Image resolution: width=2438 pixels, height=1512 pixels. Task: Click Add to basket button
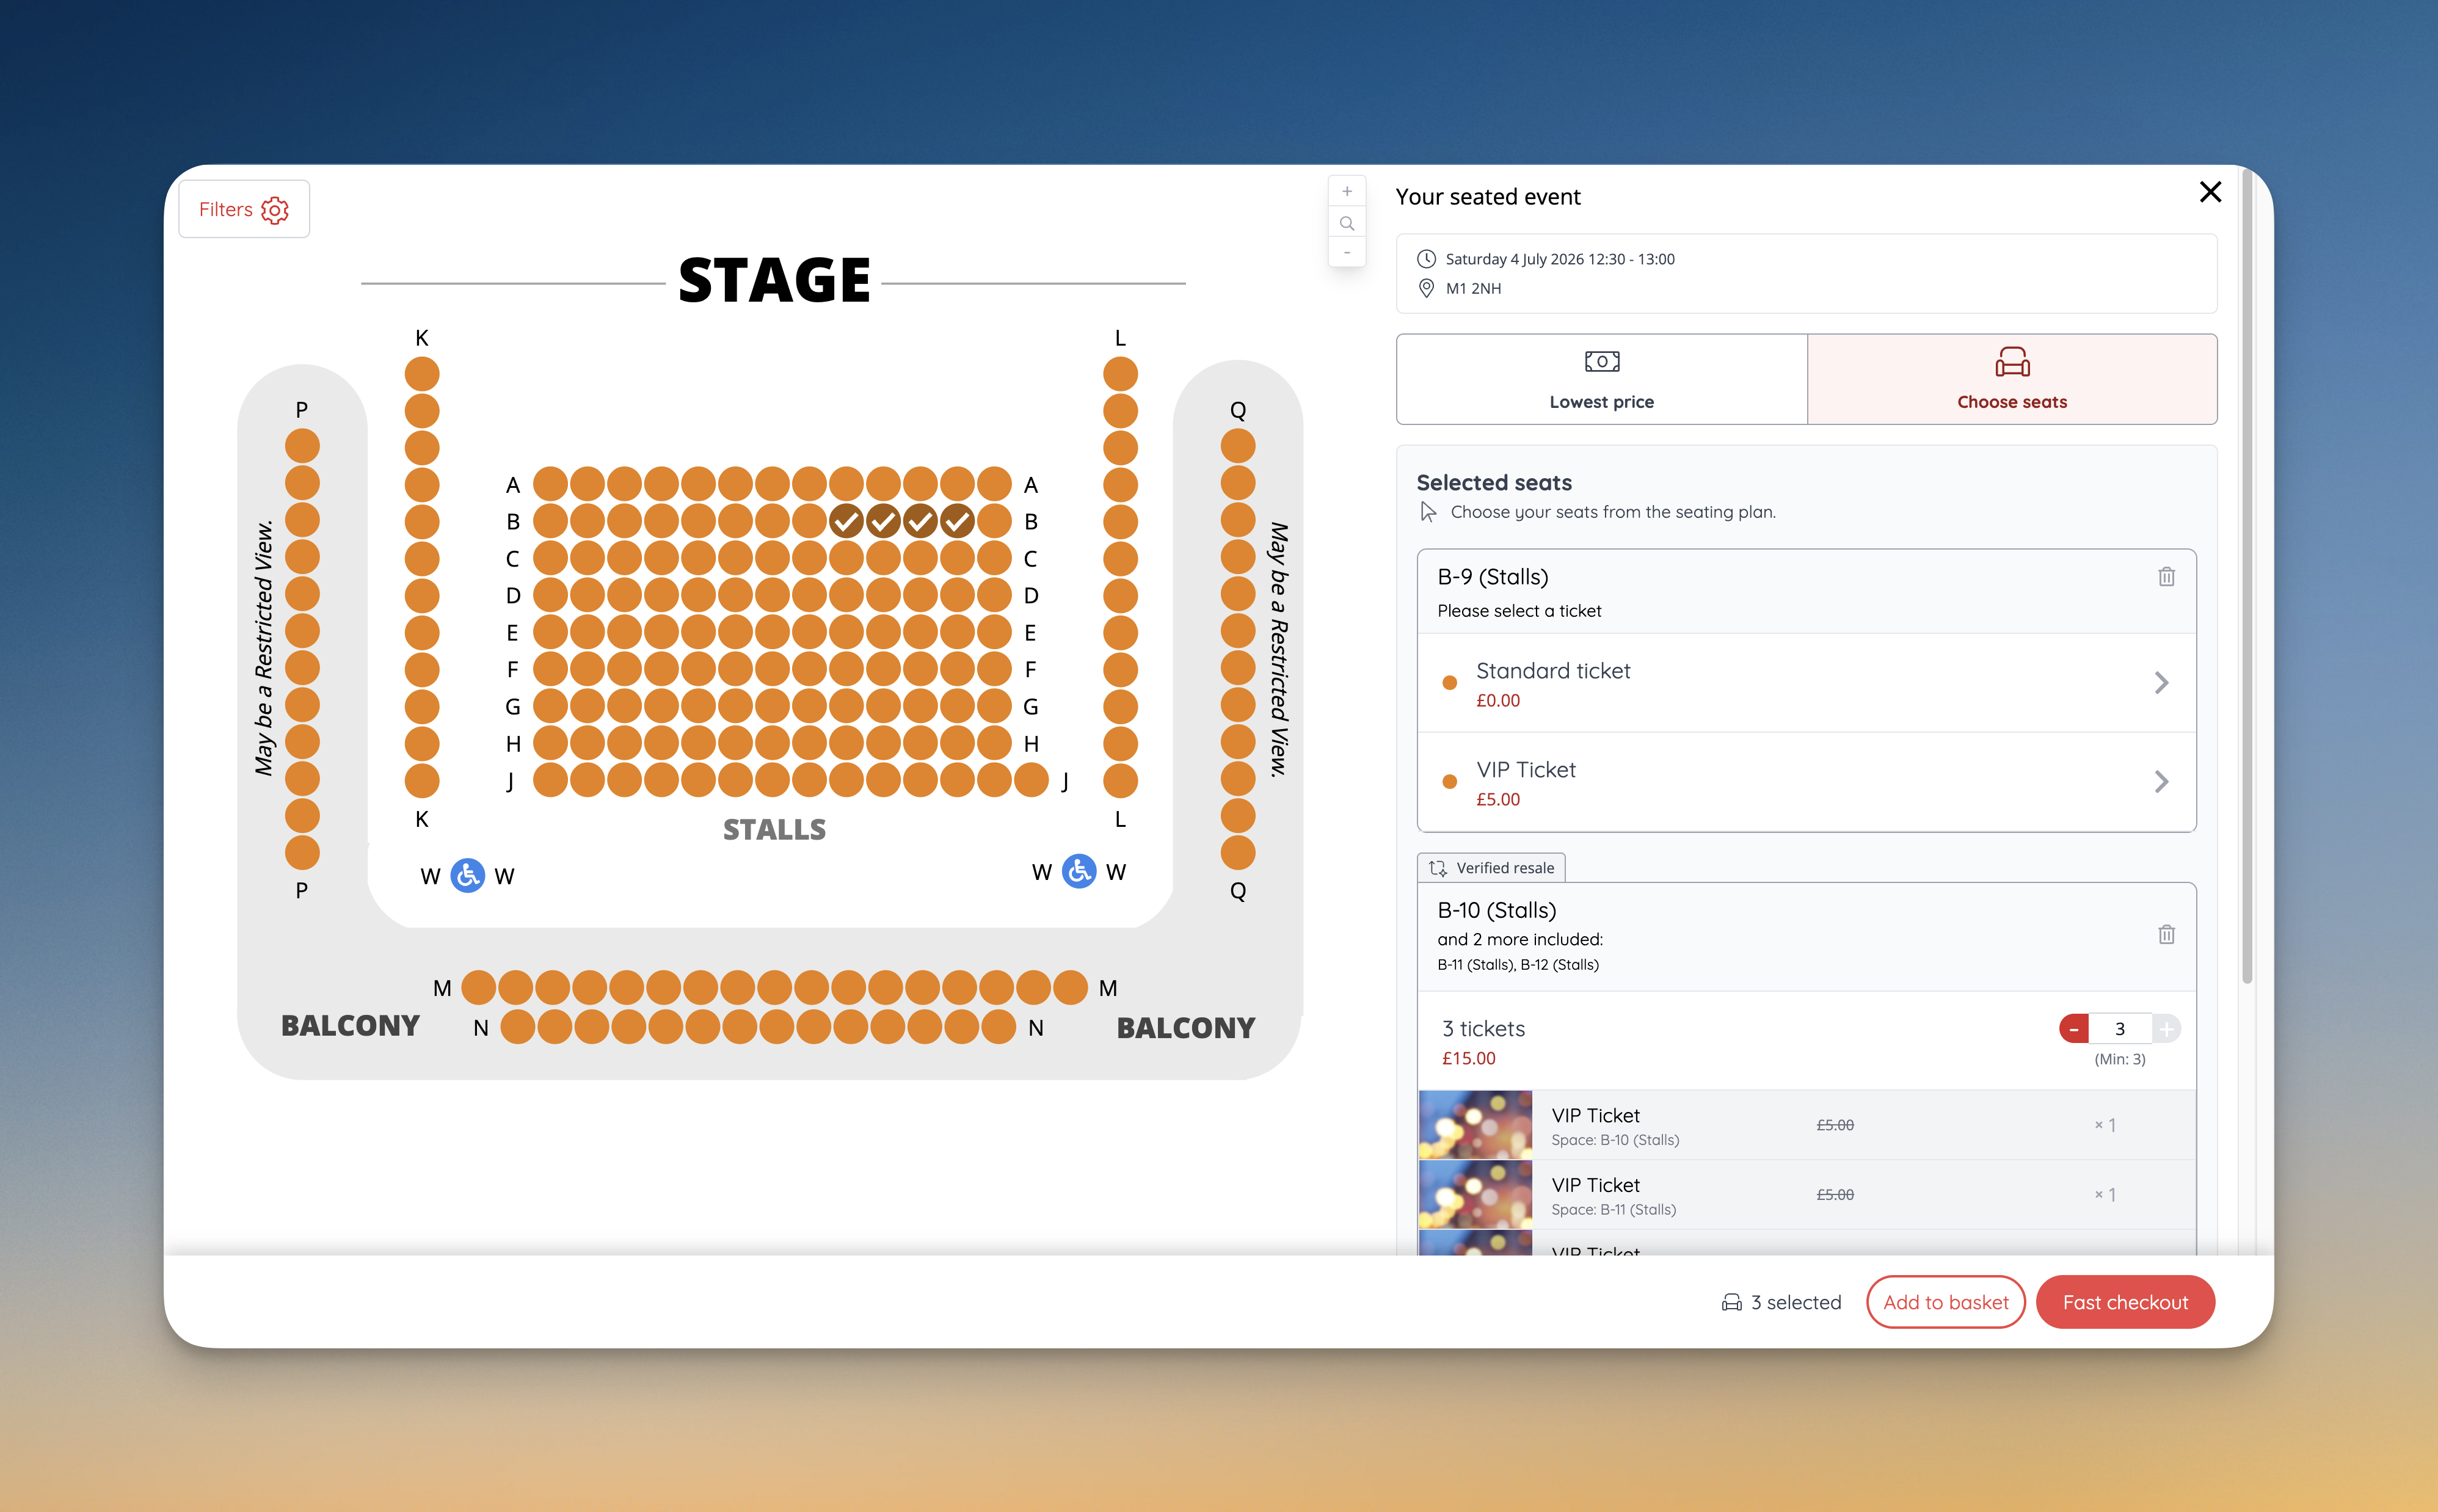click(1945, 1302)
